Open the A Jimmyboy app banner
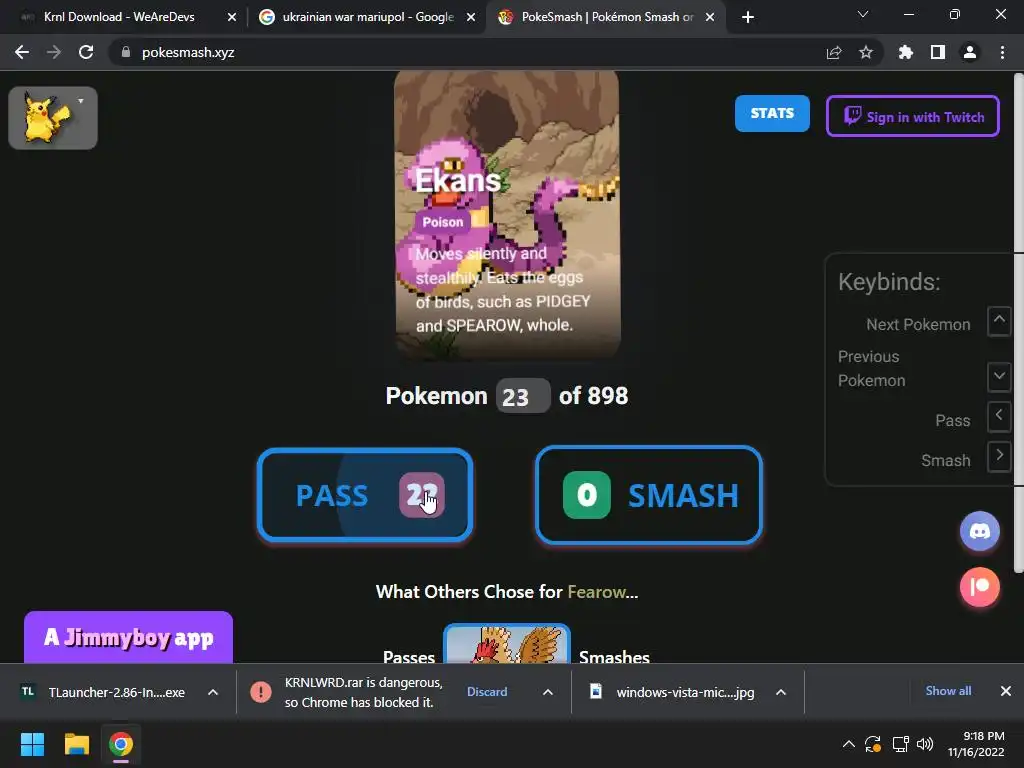Viewport: 1024px width, 768px height. click(x=129, y=637)
